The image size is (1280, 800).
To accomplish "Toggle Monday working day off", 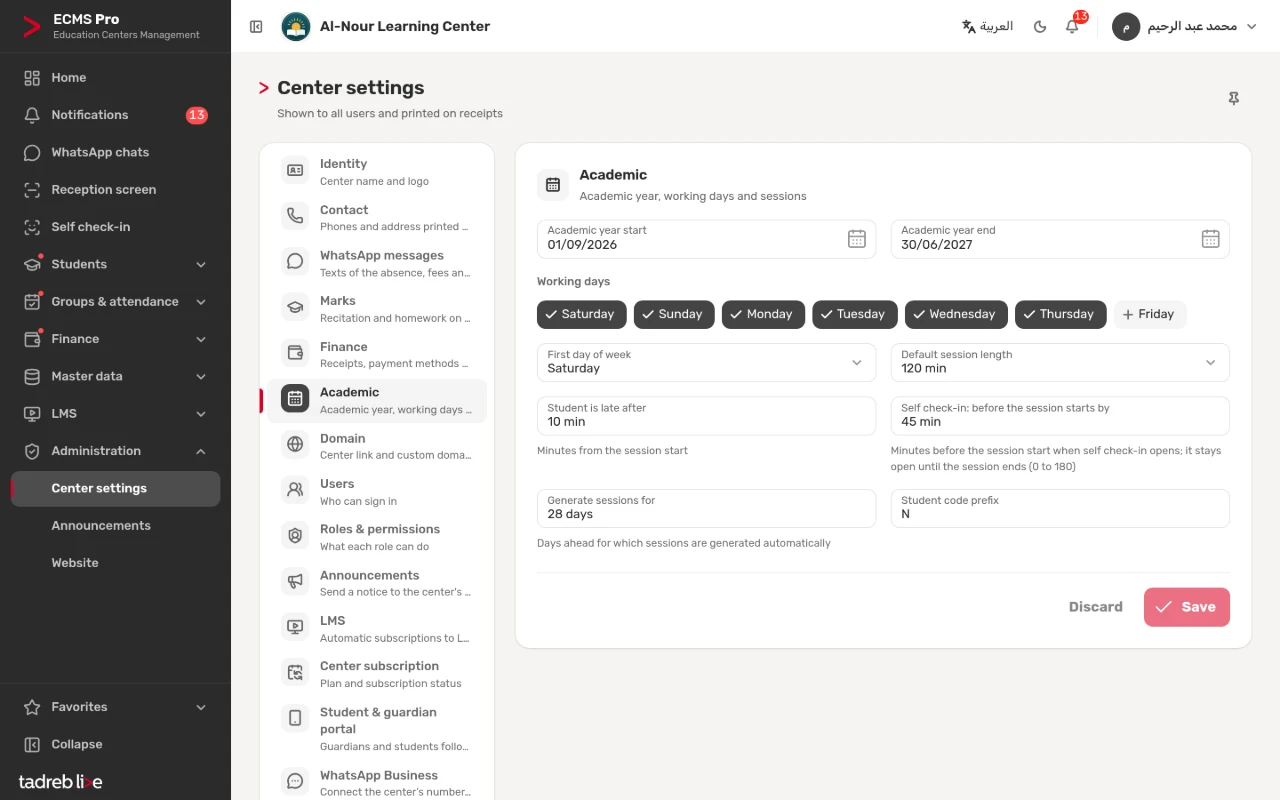I will (764, 314).
